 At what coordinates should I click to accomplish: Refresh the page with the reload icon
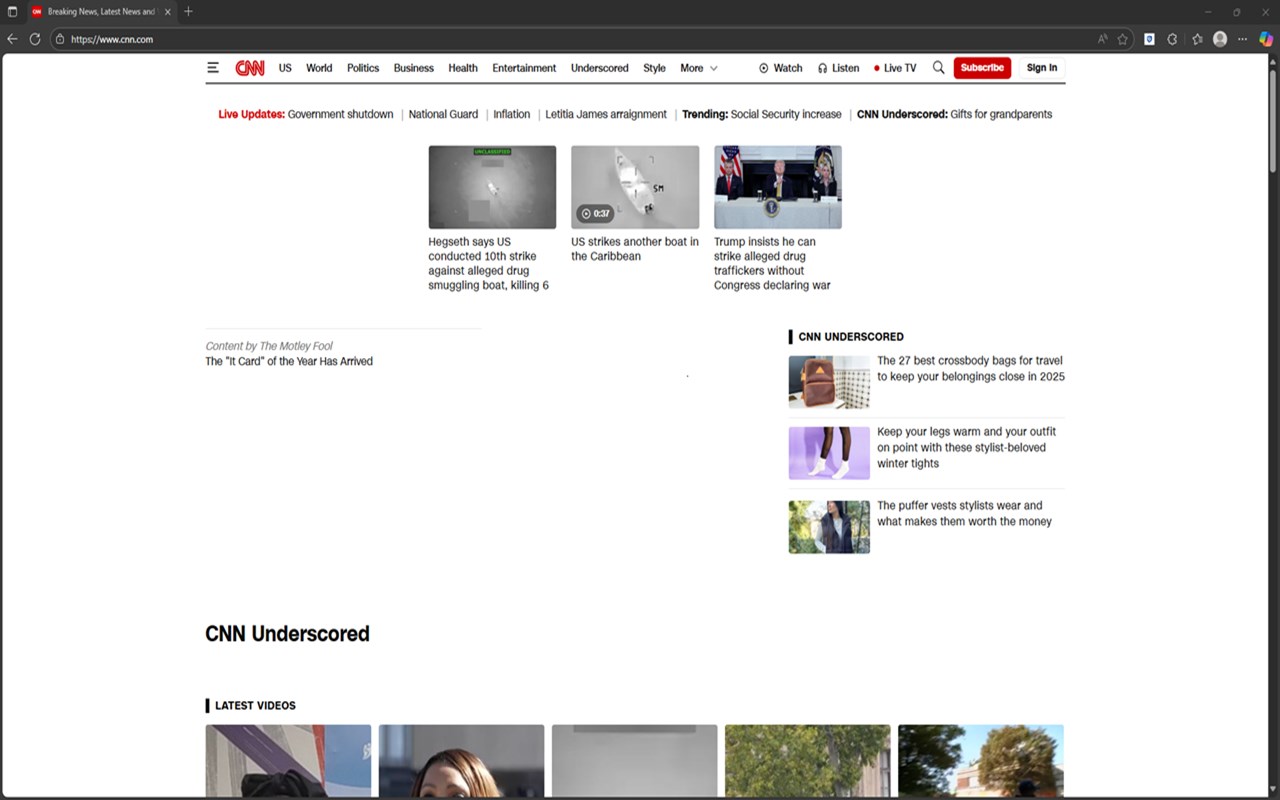coord(35,39)
